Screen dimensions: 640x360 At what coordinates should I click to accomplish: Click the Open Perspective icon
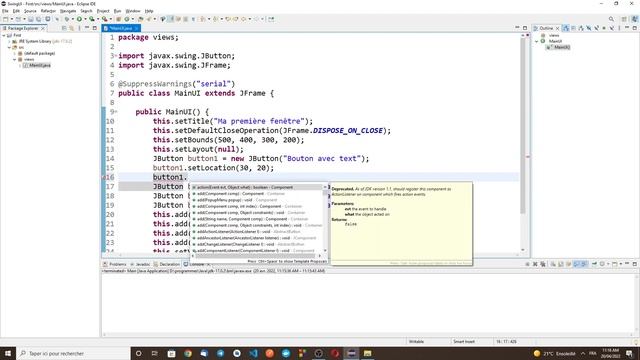tap(624, 19)
